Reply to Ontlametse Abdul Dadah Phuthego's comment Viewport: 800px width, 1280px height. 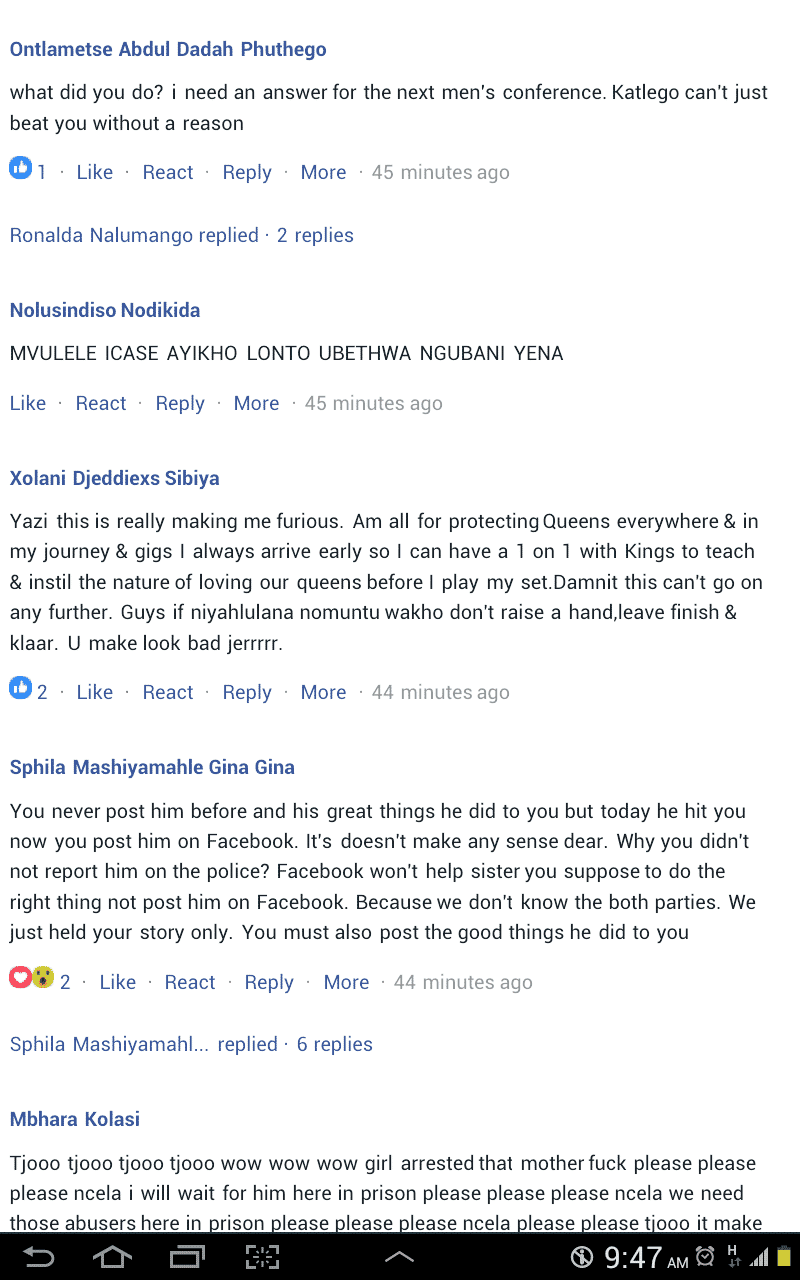pos(247,172)
